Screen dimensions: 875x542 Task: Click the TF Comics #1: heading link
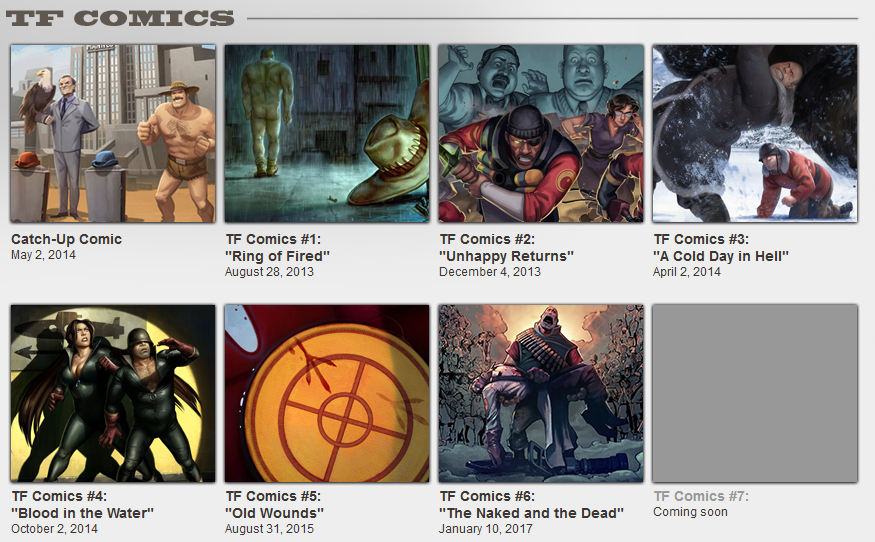pos(273,239)
